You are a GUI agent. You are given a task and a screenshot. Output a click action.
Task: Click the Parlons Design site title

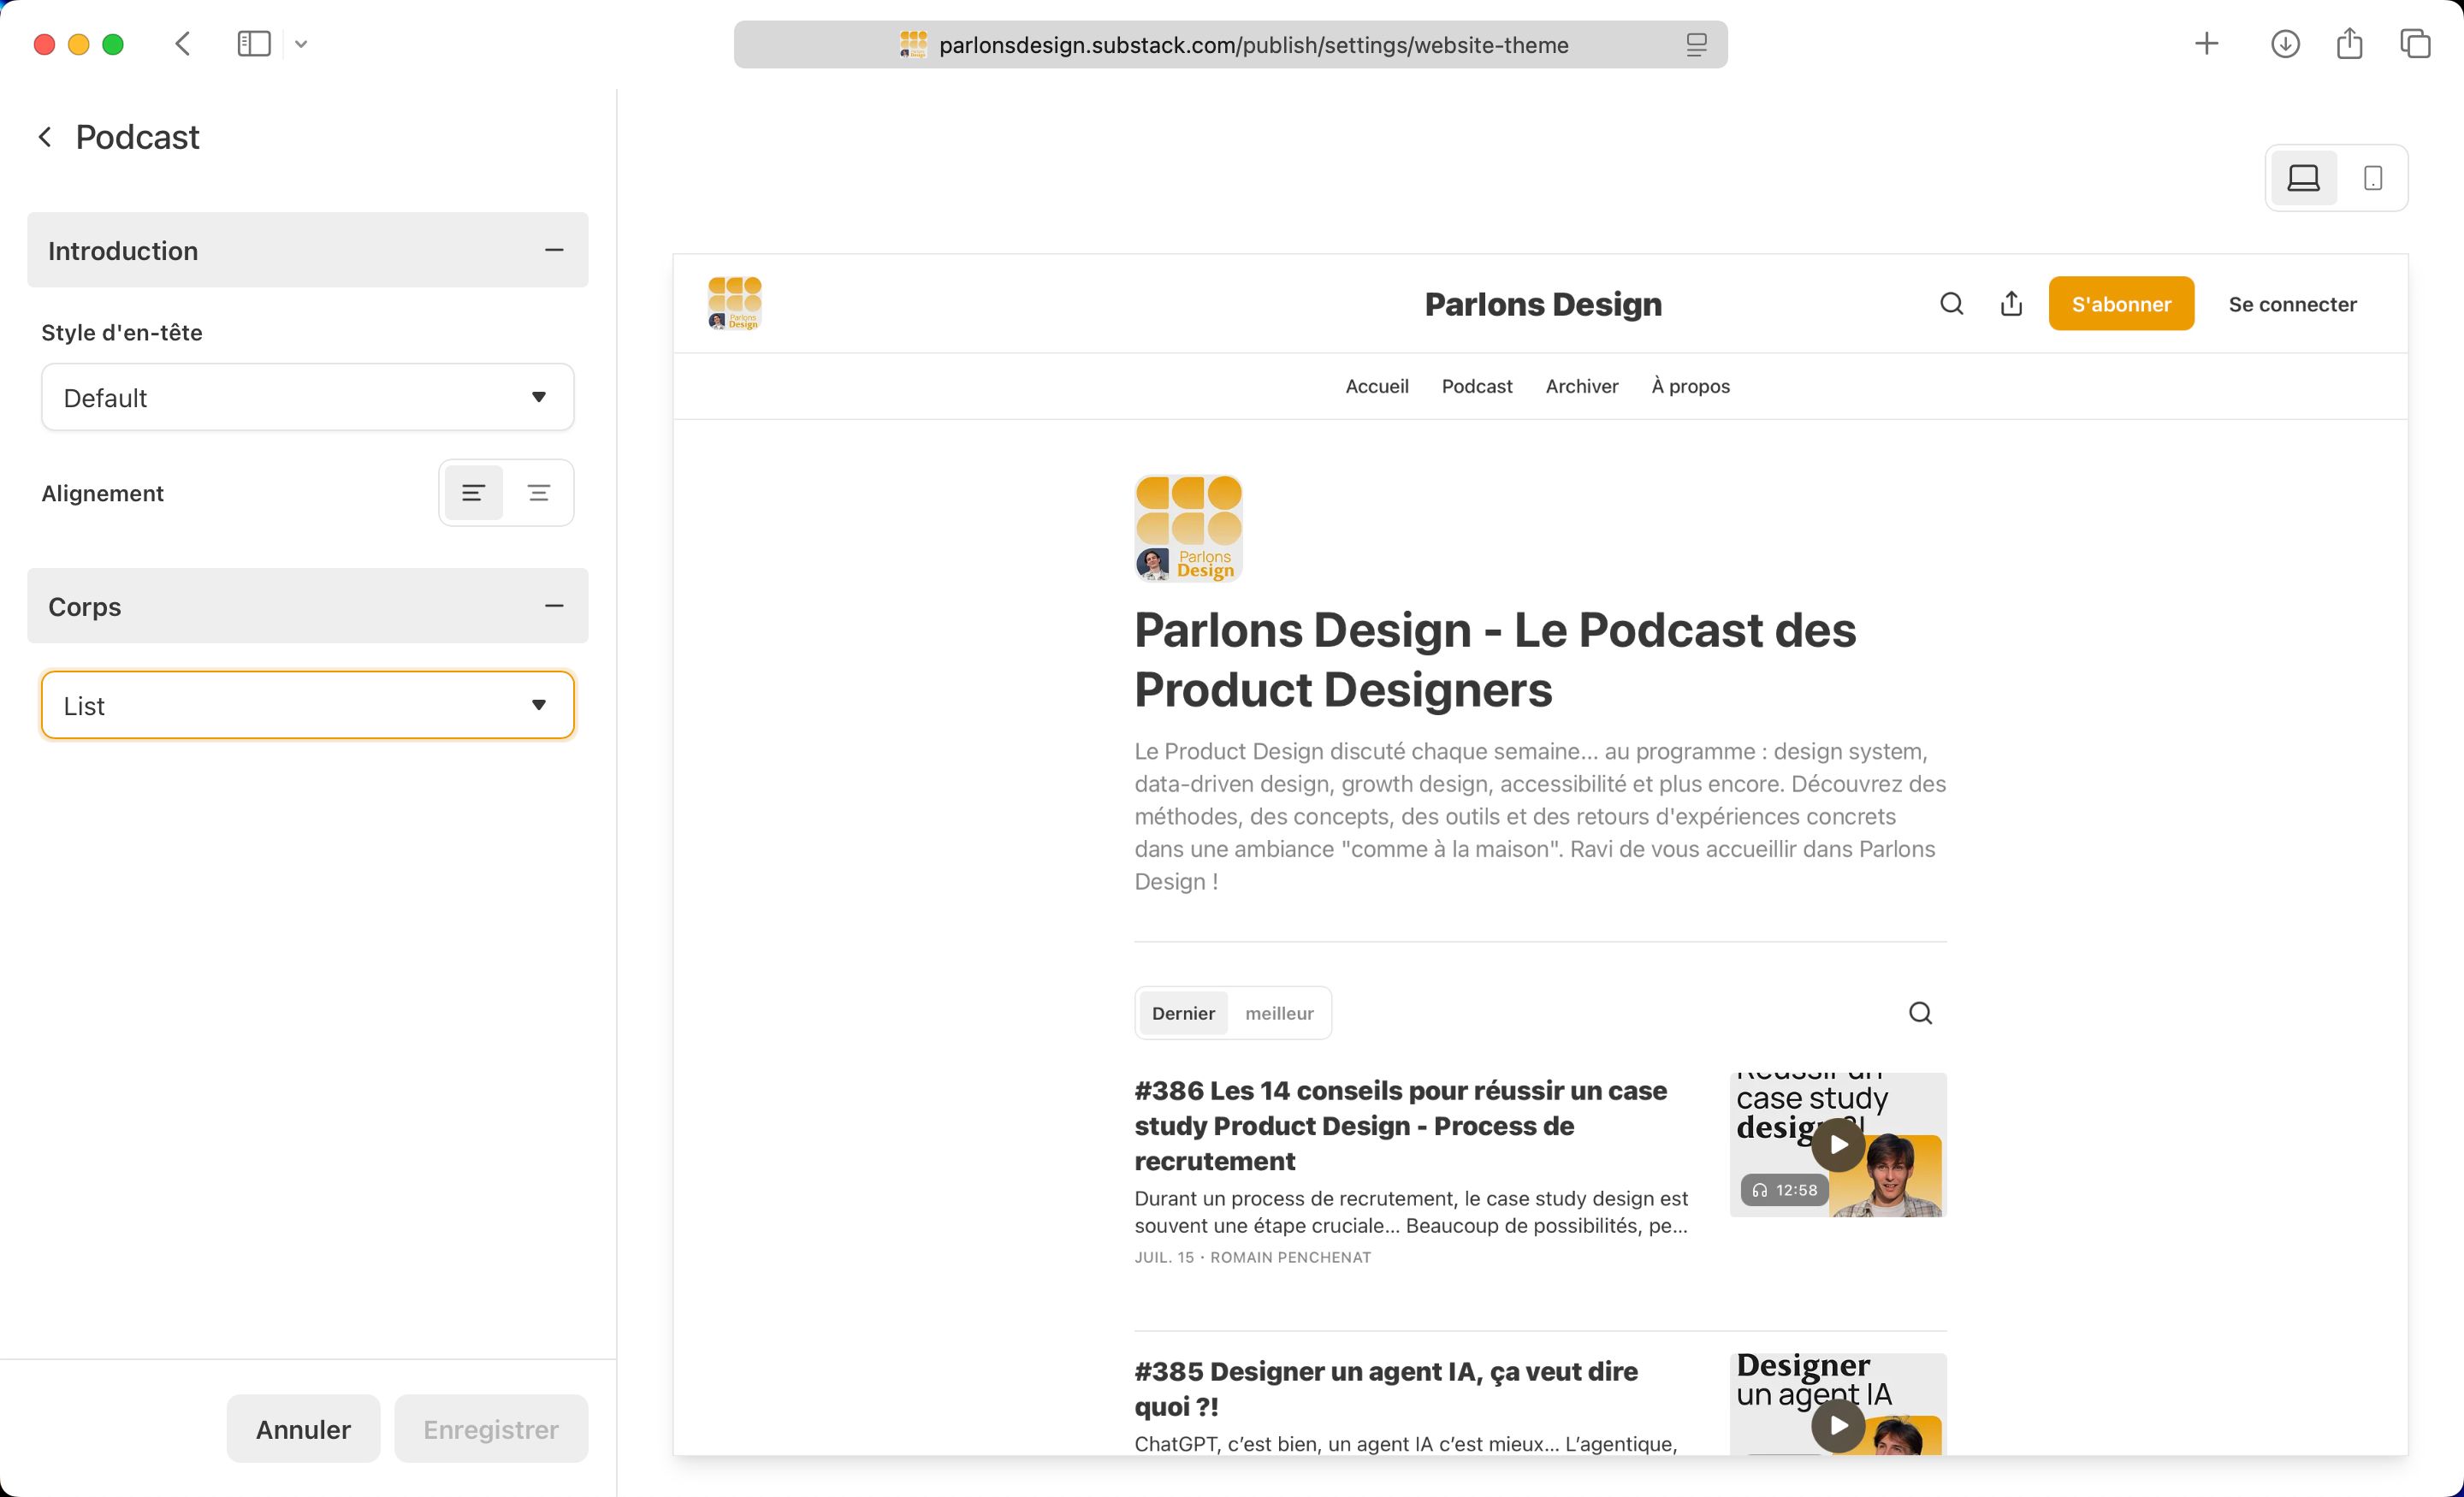1543,304
